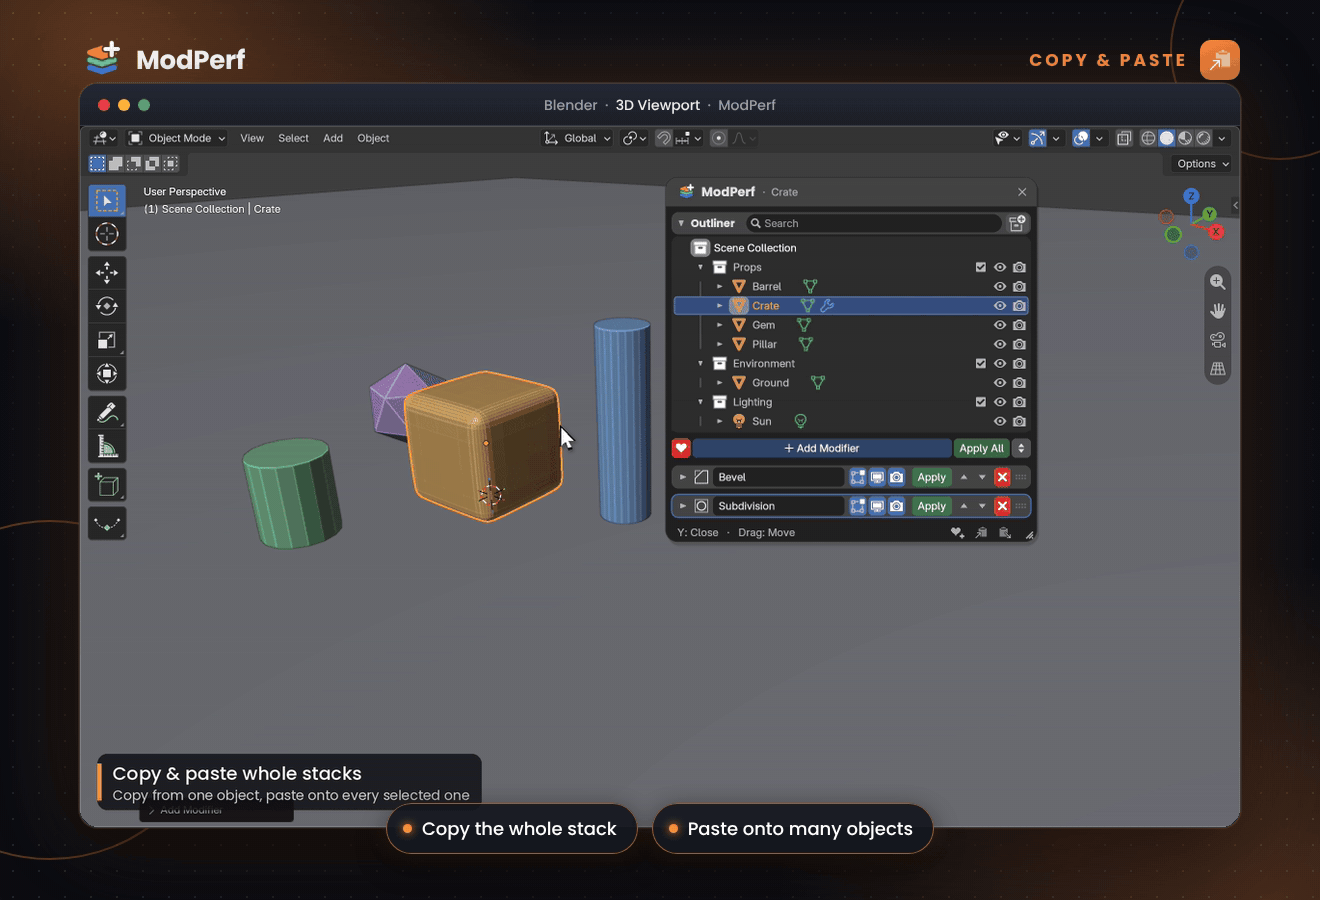The image size is (1320, 900).
Task: Click the Apply All button
Action: coord(981,448)
